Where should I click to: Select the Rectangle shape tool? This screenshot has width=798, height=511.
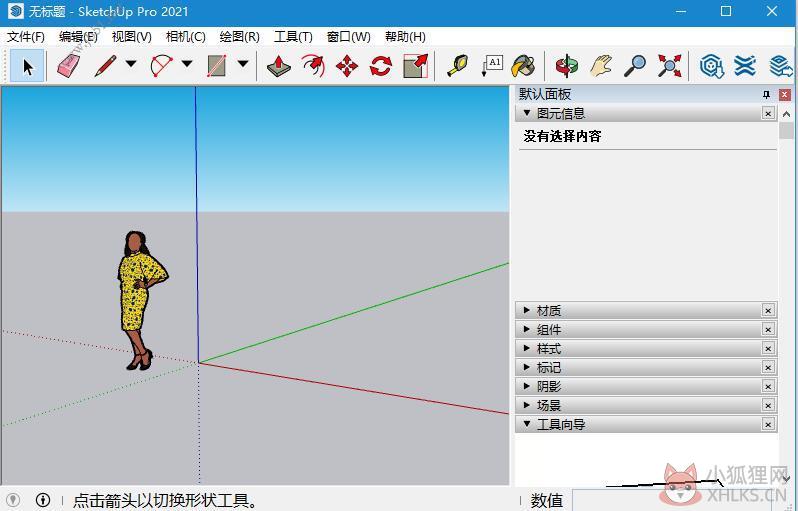217,66
